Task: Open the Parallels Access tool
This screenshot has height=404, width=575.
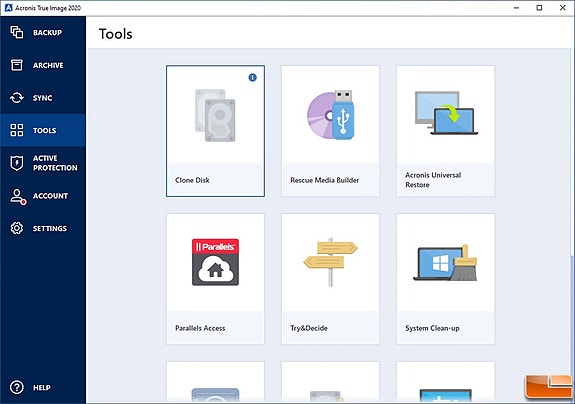Action: (215, 279)
